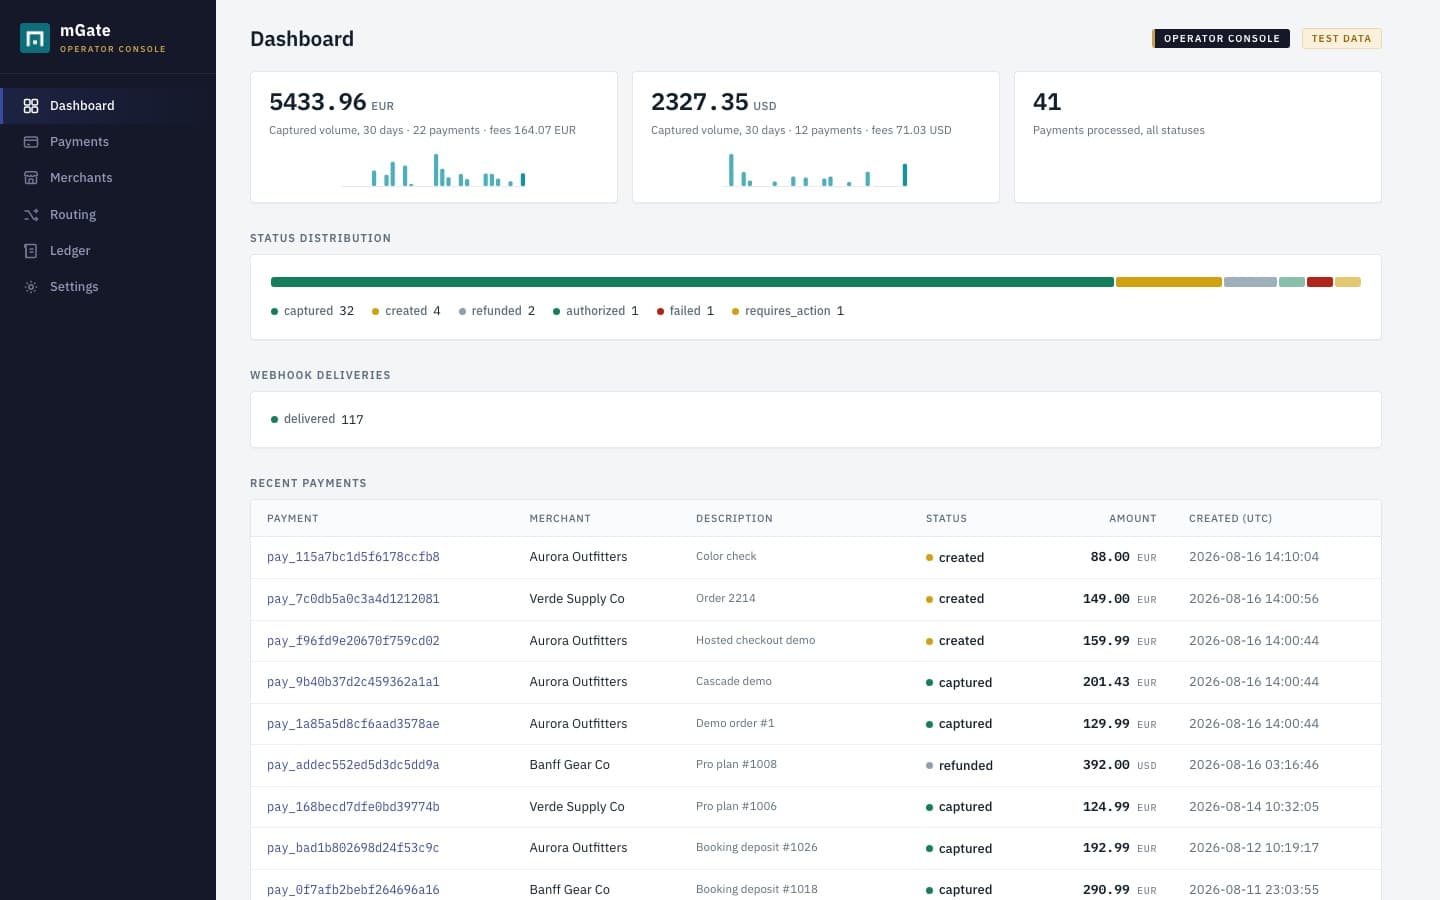Image resolution: width=1440 pixels, height=900 pixels.
Task: Click the 'Cascade demo' description cell
Action: point(734,681)
